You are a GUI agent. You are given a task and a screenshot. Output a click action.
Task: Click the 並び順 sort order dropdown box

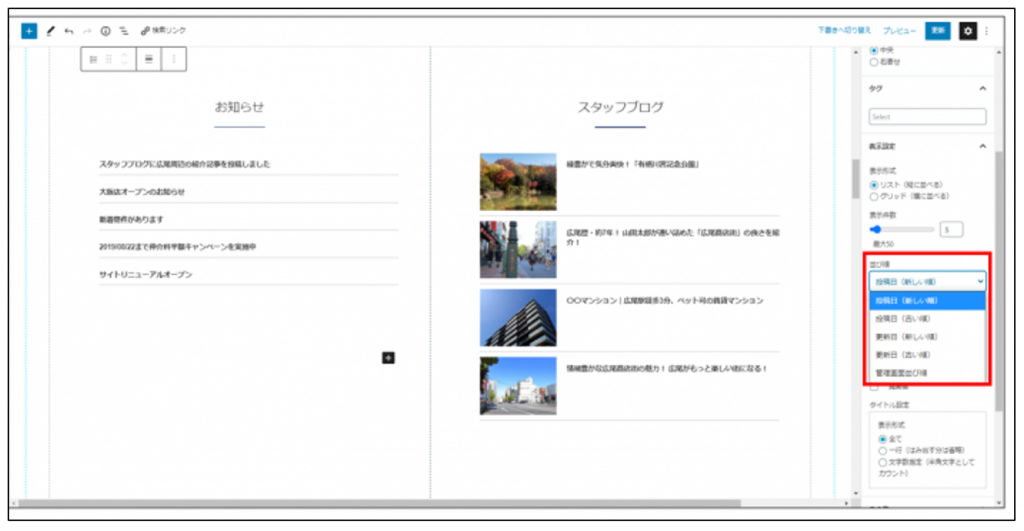(x=927, y=282)
